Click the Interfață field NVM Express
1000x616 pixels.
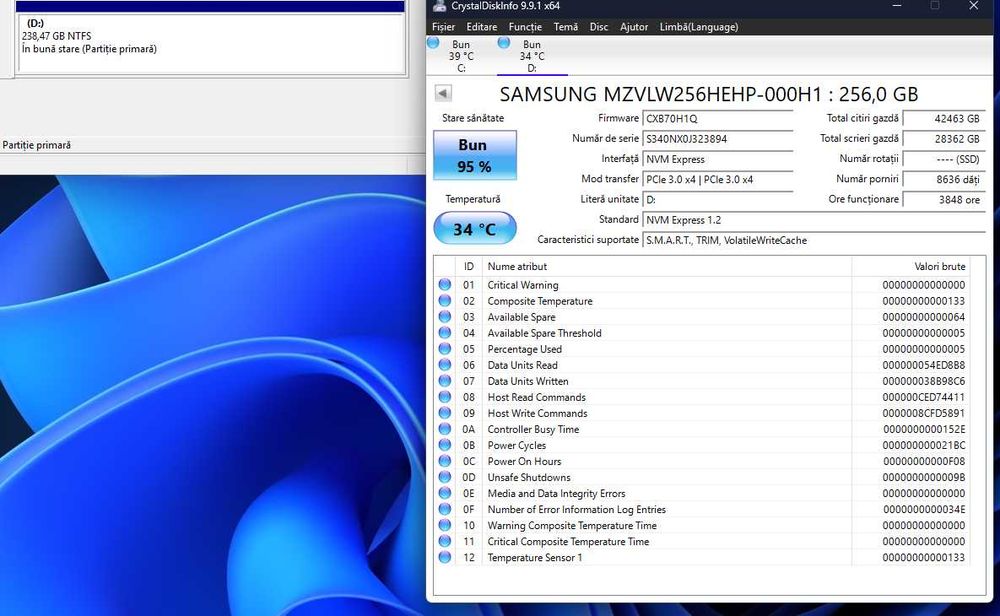tap(717, 159)
